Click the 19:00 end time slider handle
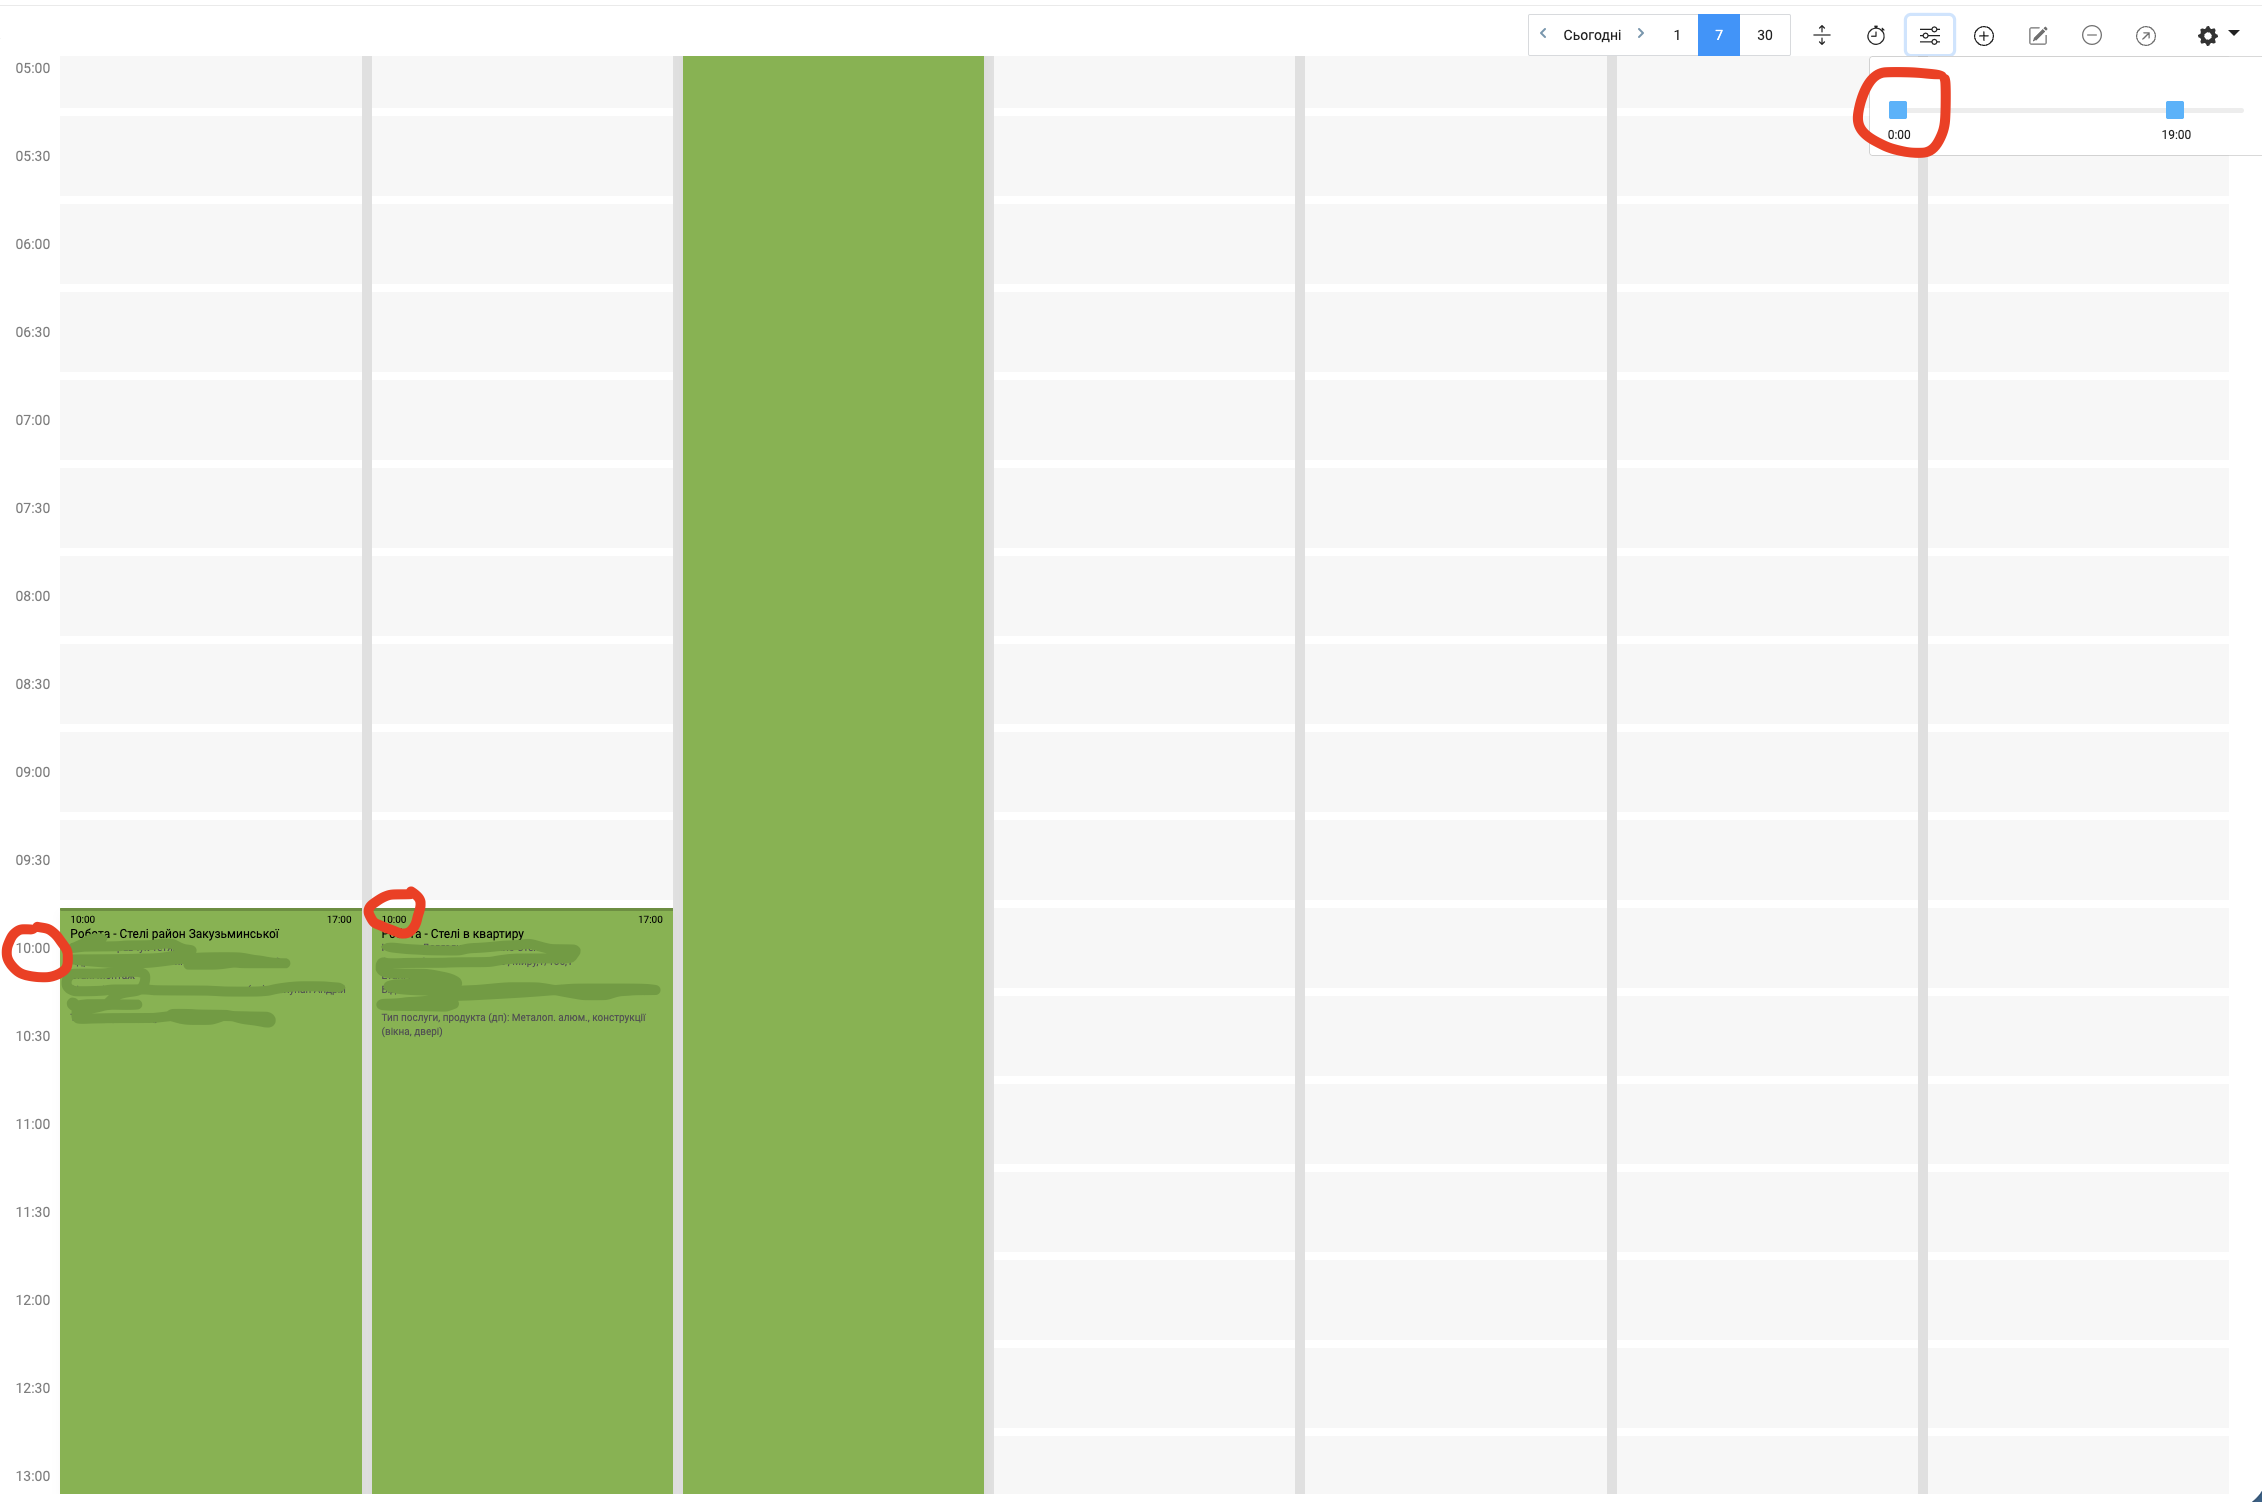The width and height of the screenshot is (2262, 1502). click(x=2175, y=110)
